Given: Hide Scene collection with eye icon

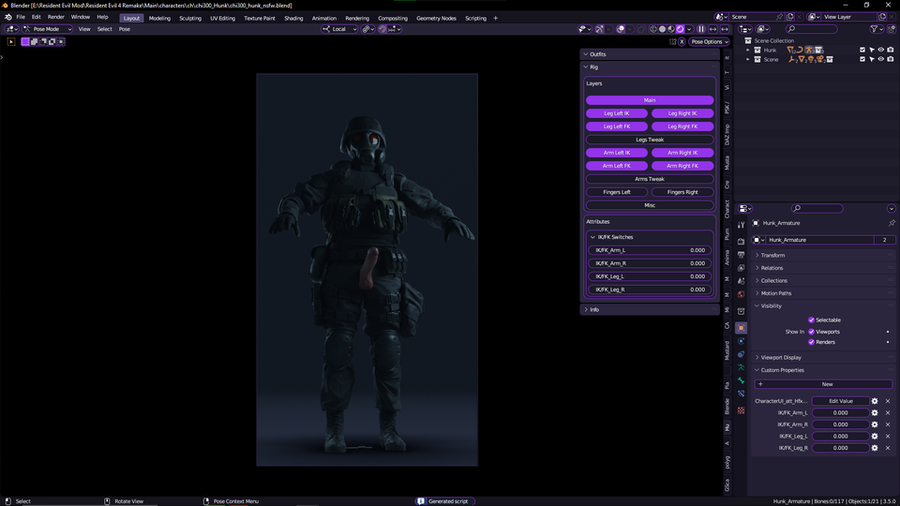Looking at the screenshot, I should point(881,59).
